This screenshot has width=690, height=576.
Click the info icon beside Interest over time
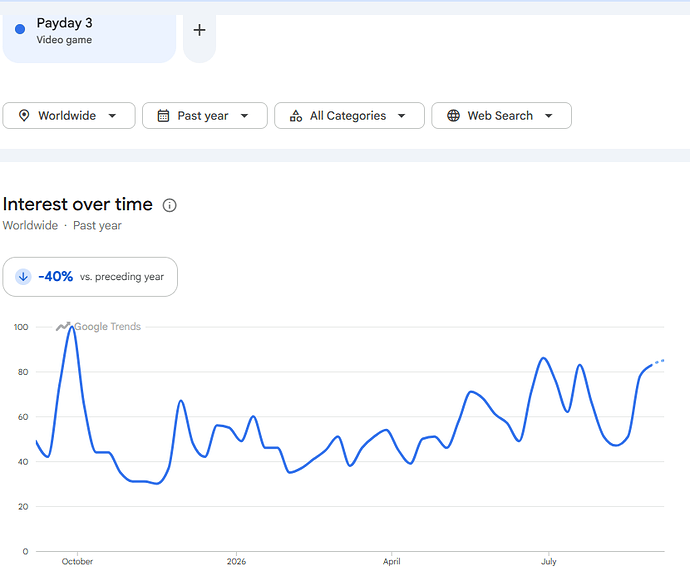pyautogui.click(x=169, y=205)
